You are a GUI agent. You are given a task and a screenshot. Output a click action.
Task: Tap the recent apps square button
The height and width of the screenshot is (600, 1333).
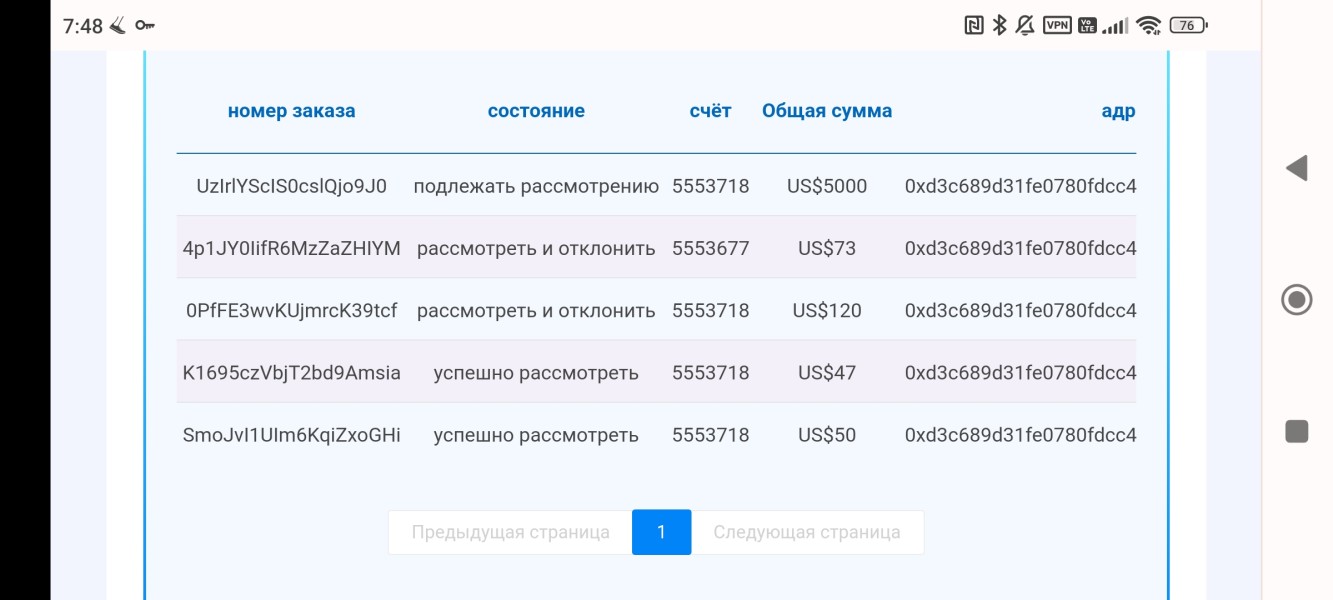pyautogui.click(x=1296, y=431)
